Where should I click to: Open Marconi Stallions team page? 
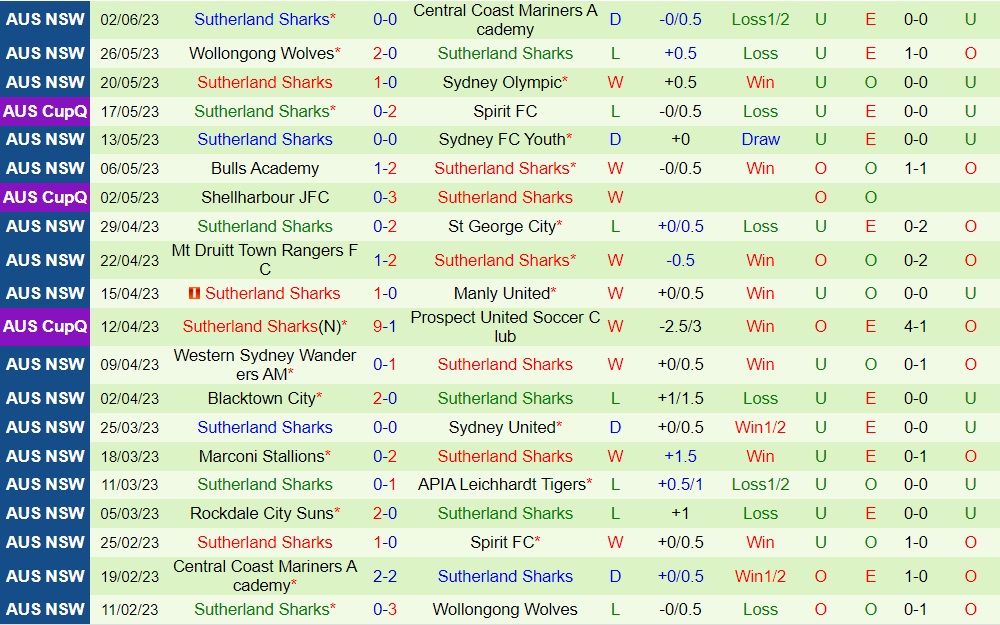tap(261, 456)
